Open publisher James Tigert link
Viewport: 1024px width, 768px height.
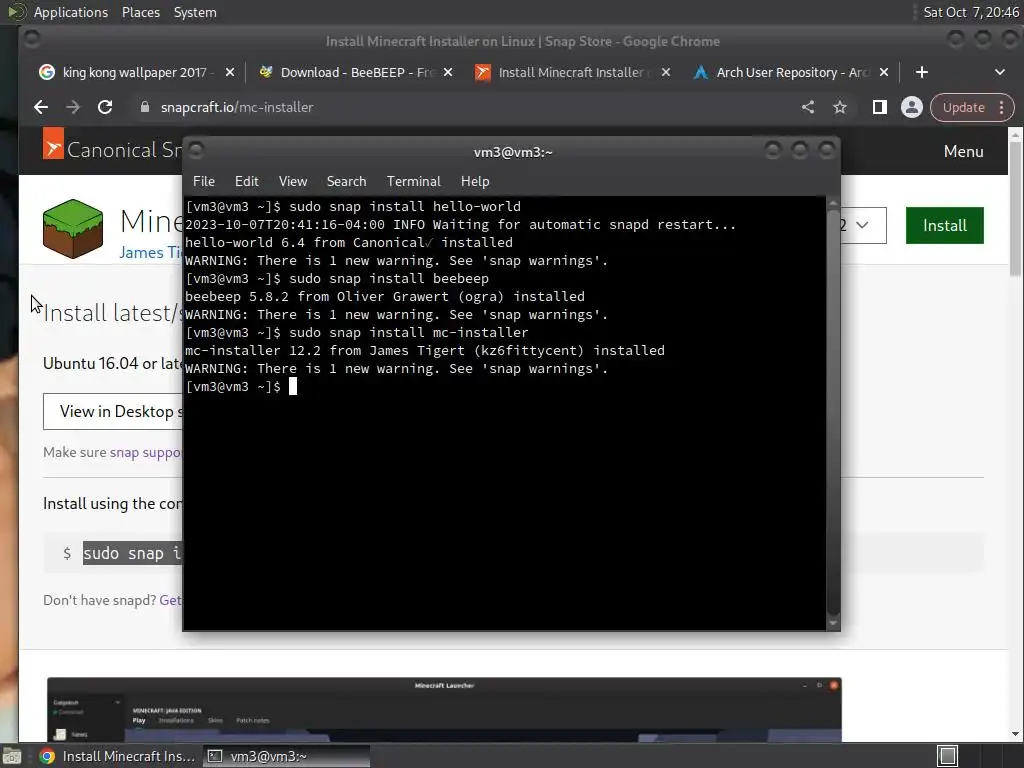(151, 253)
